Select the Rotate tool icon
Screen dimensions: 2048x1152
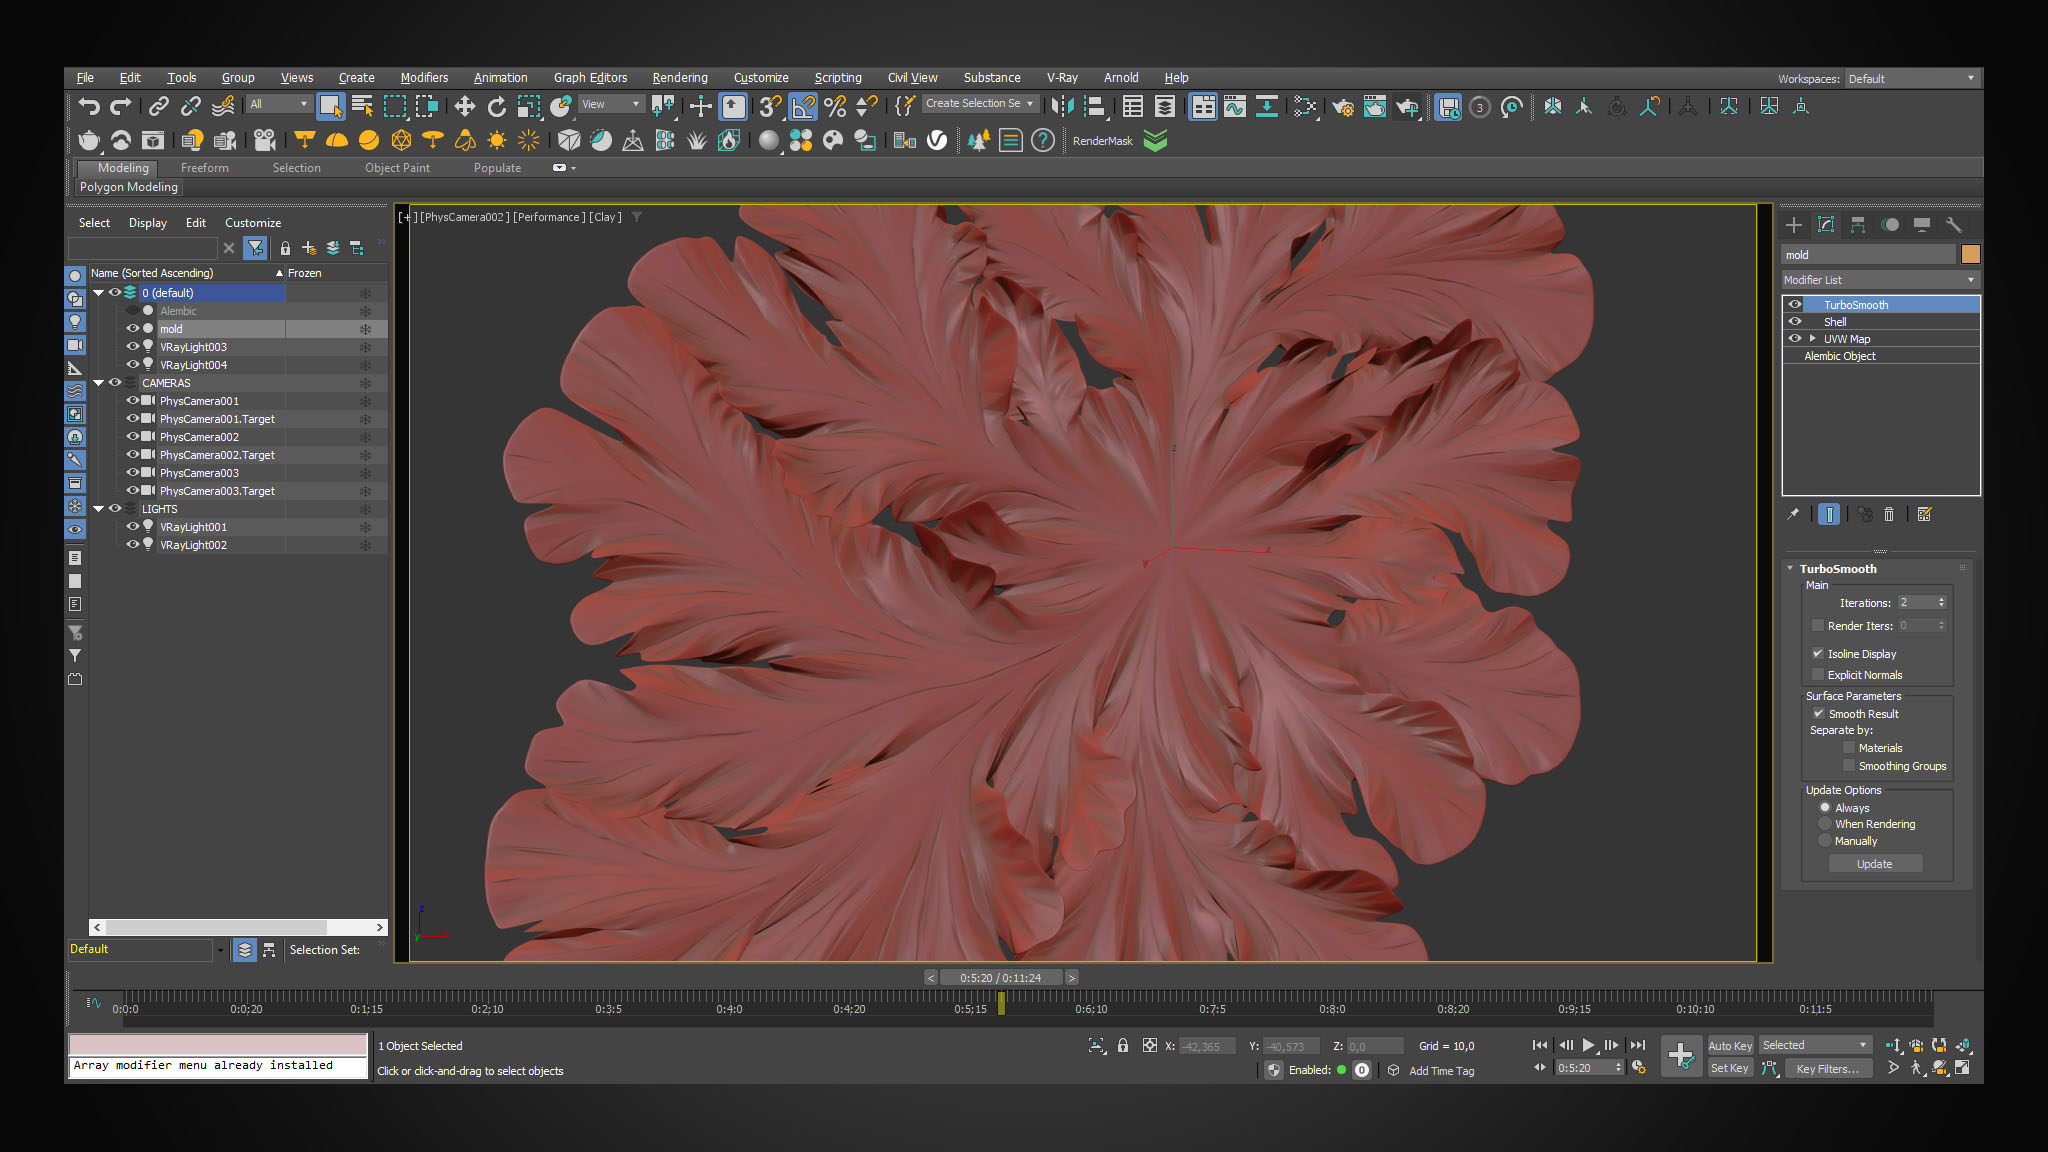(x=496, y=106)
